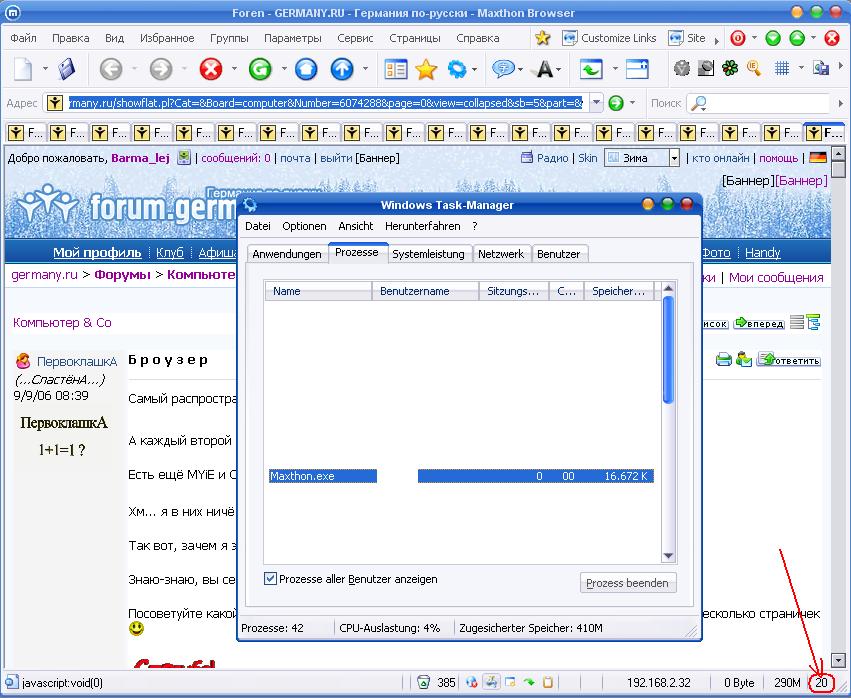This screenshot has height=698, width=851.
Task: Expand the address bar history dropdown
Action: 596,103
